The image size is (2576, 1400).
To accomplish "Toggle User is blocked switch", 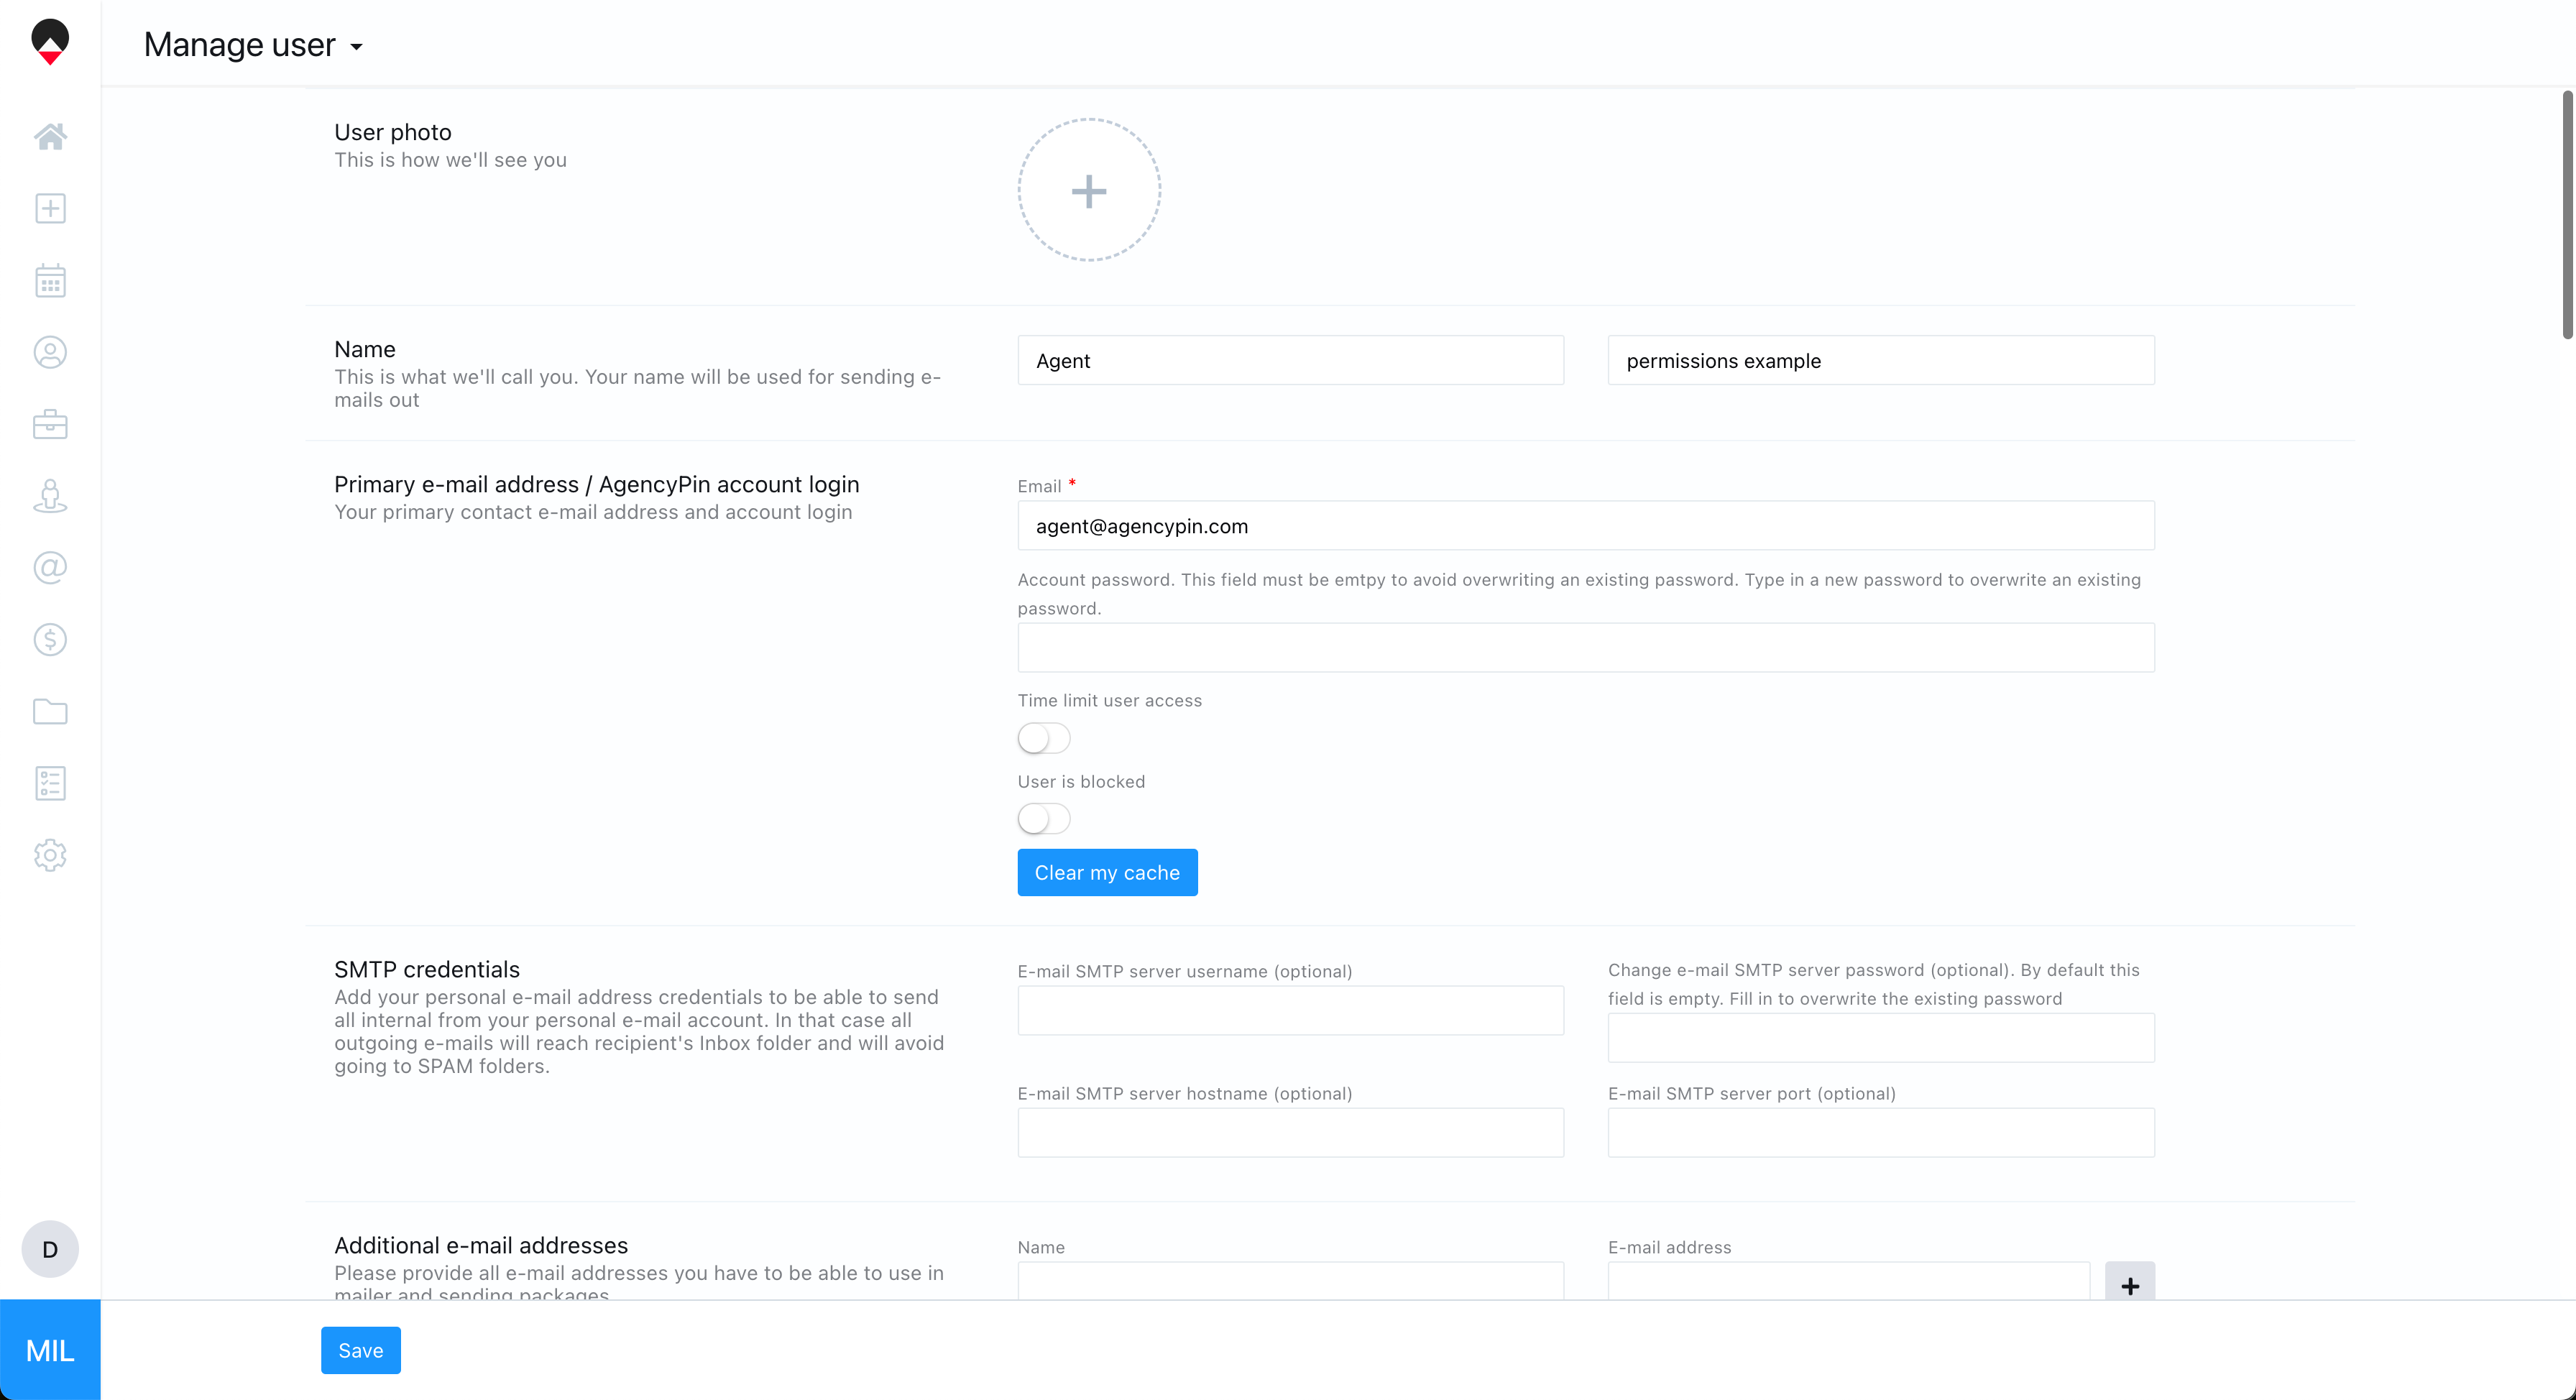I will (1044, 819).
